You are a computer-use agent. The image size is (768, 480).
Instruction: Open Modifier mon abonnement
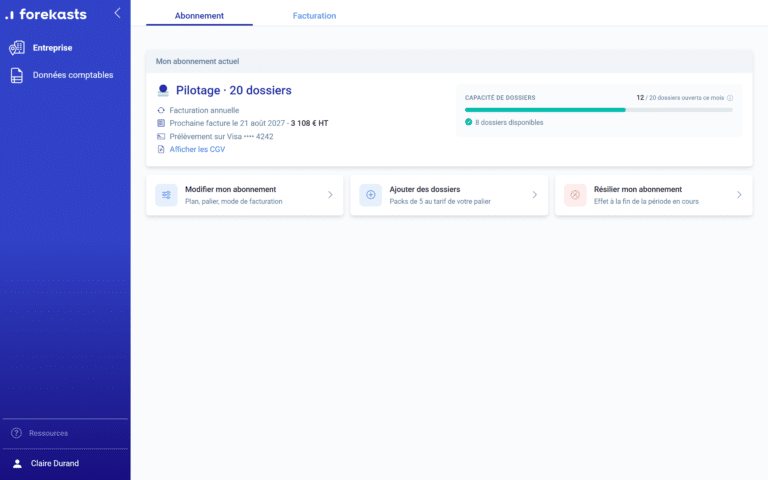point(244,195)
